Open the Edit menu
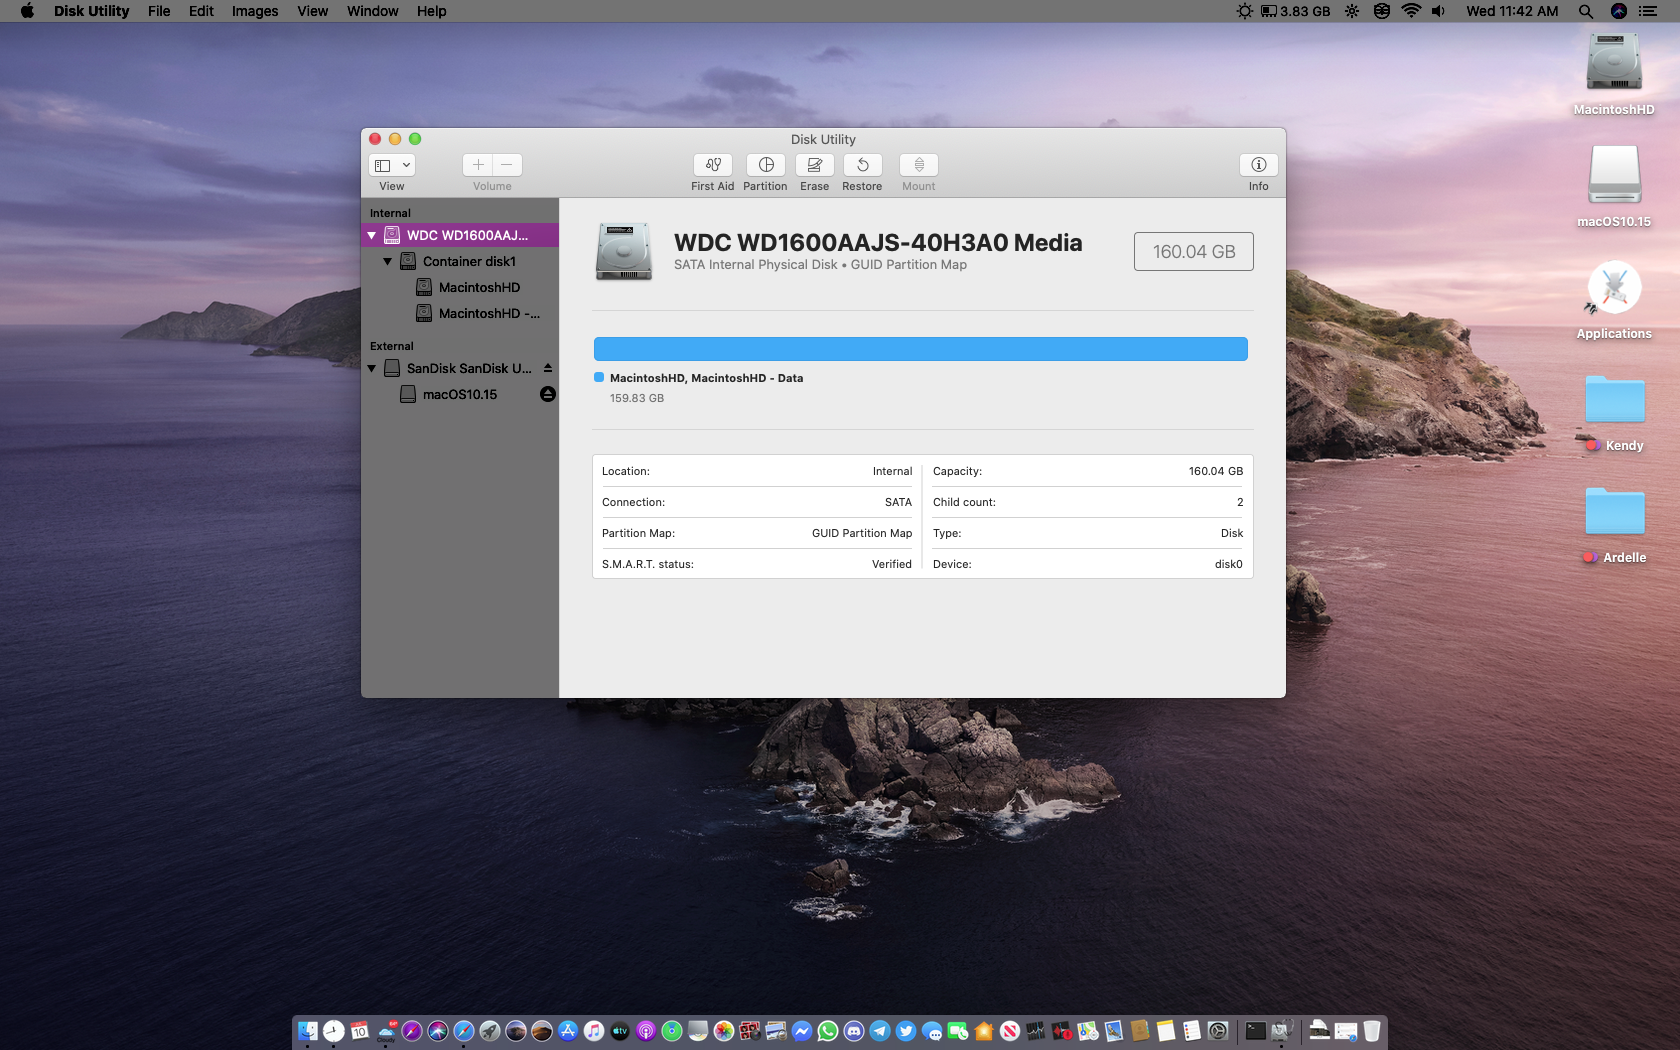Image resolution: width=1680 pixels, height=1050 pixels. click(201, 11)
